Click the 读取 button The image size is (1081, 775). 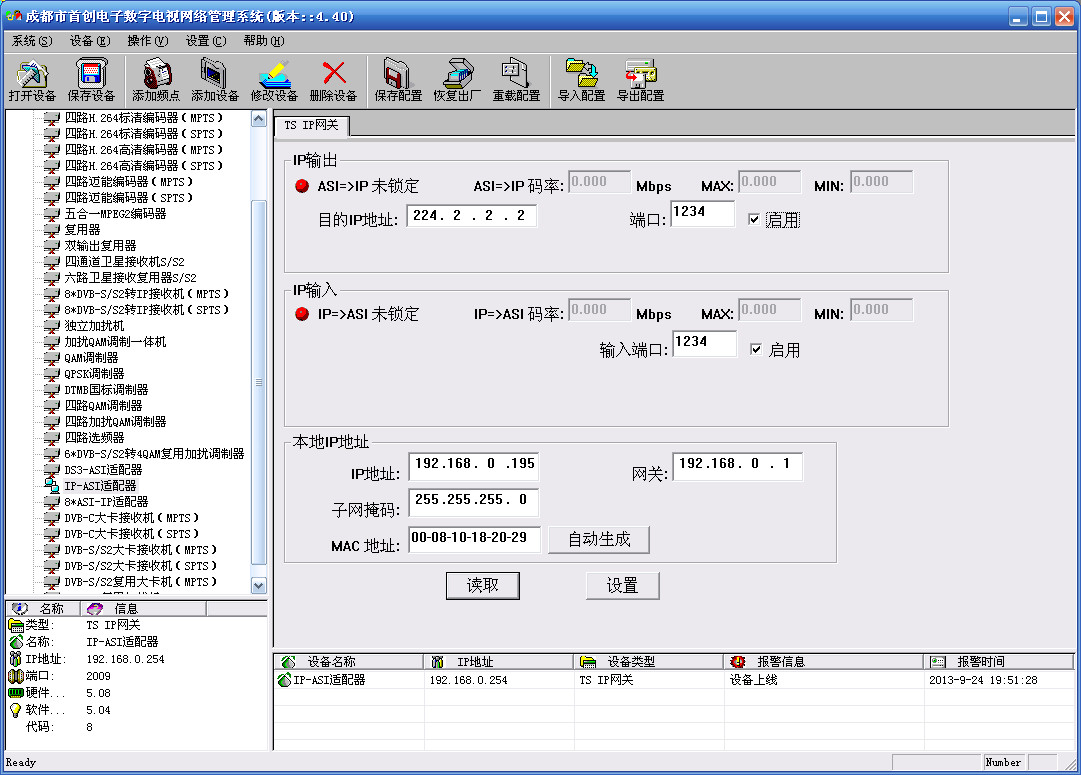(x=483, y=586)
